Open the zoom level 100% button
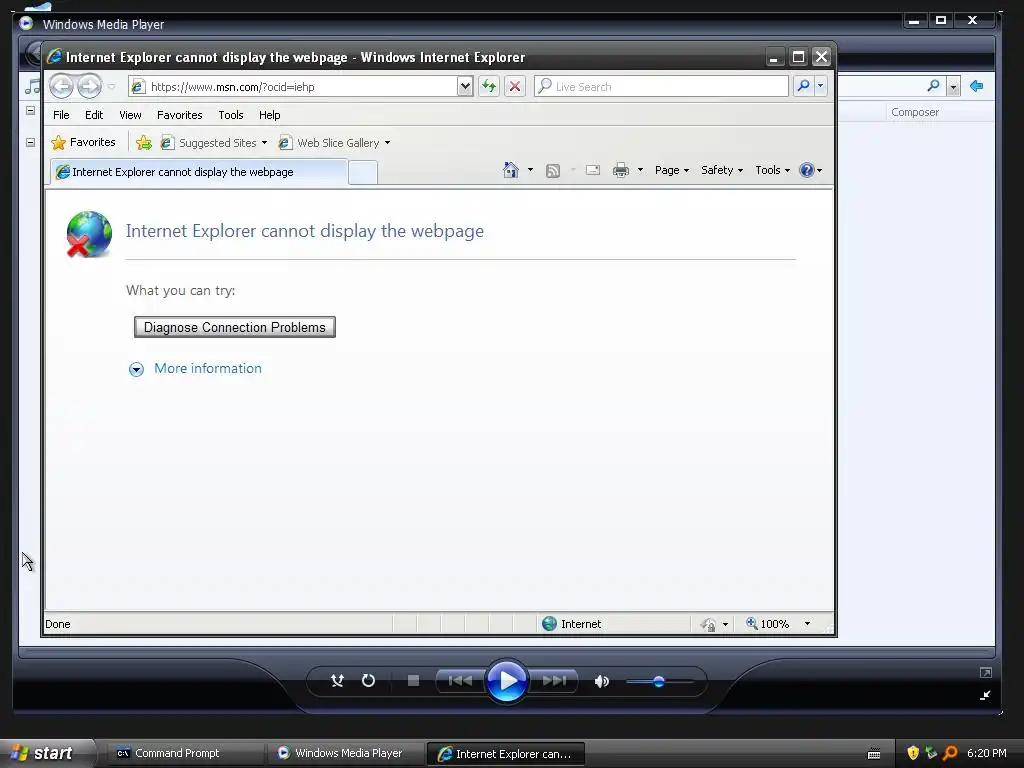 point(767,624)
